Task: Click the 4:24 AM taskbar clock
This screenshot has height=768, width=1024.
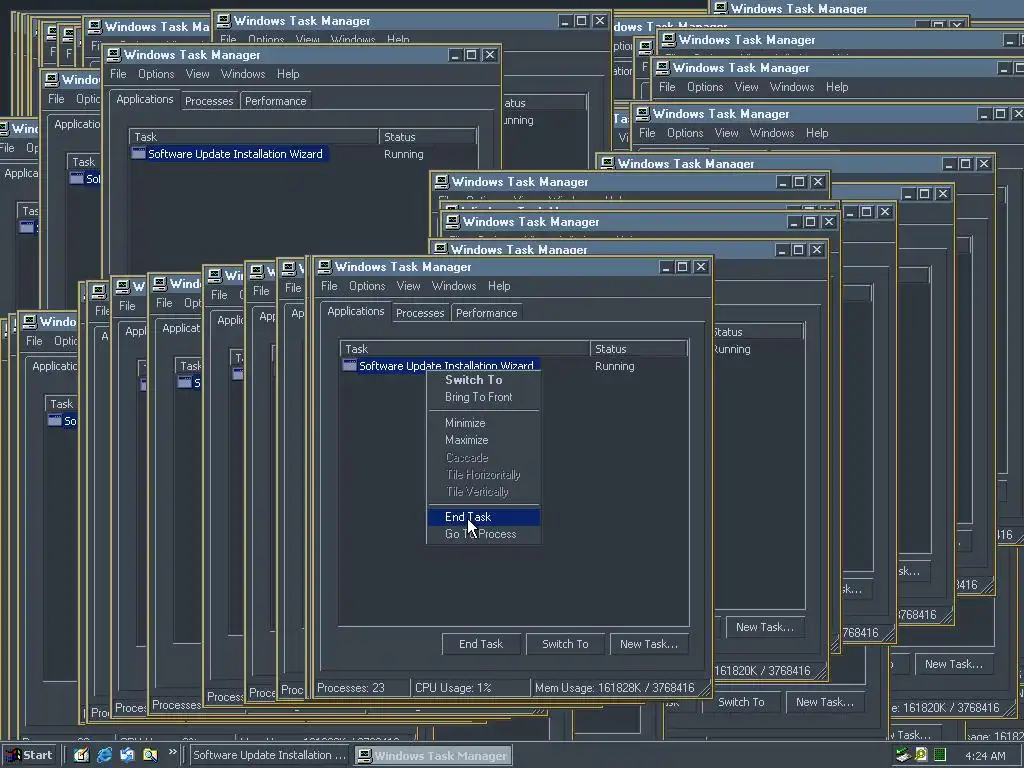Action: (x=985, y=756)
